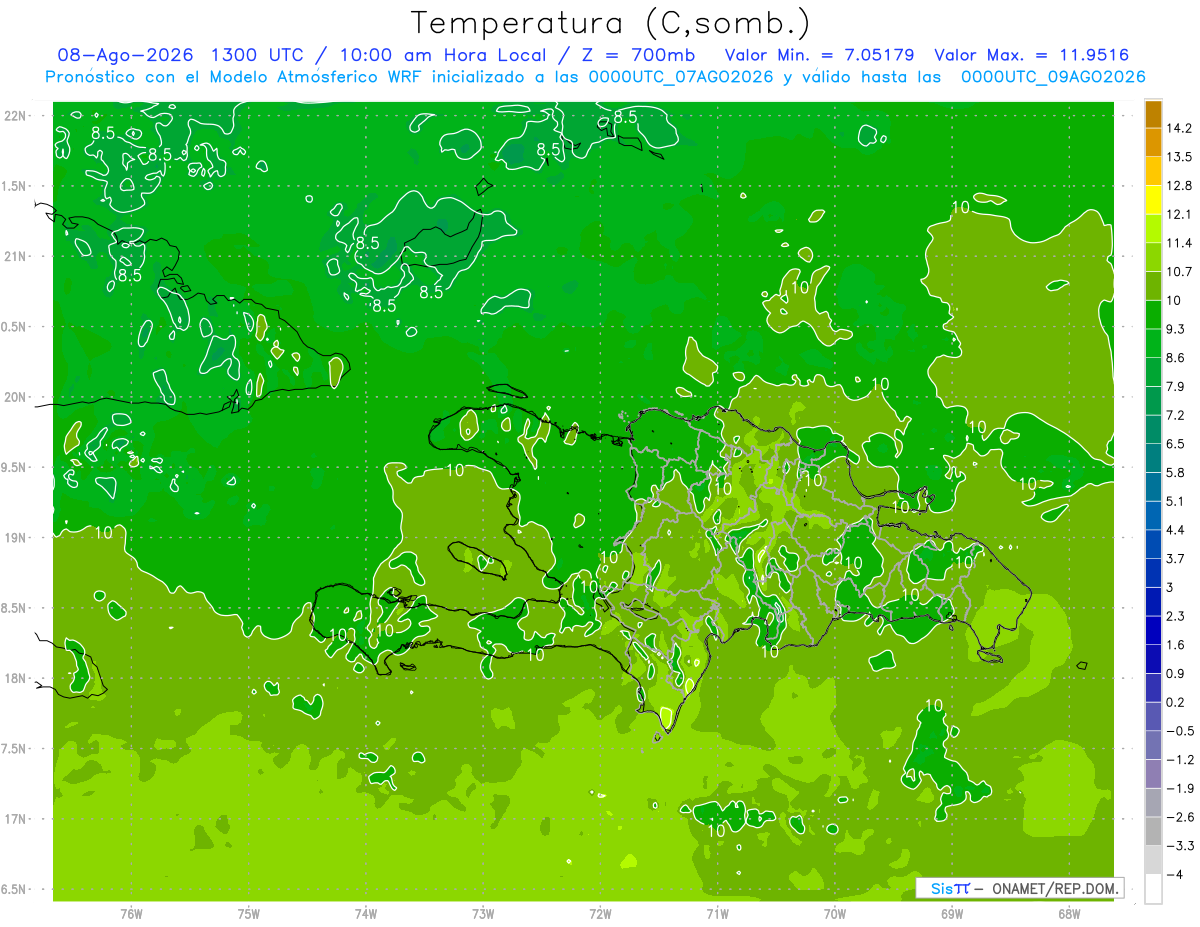Click the 14.2 value in the legend
Screen dimensions: 1200x927
click(x=1178, y=128)
